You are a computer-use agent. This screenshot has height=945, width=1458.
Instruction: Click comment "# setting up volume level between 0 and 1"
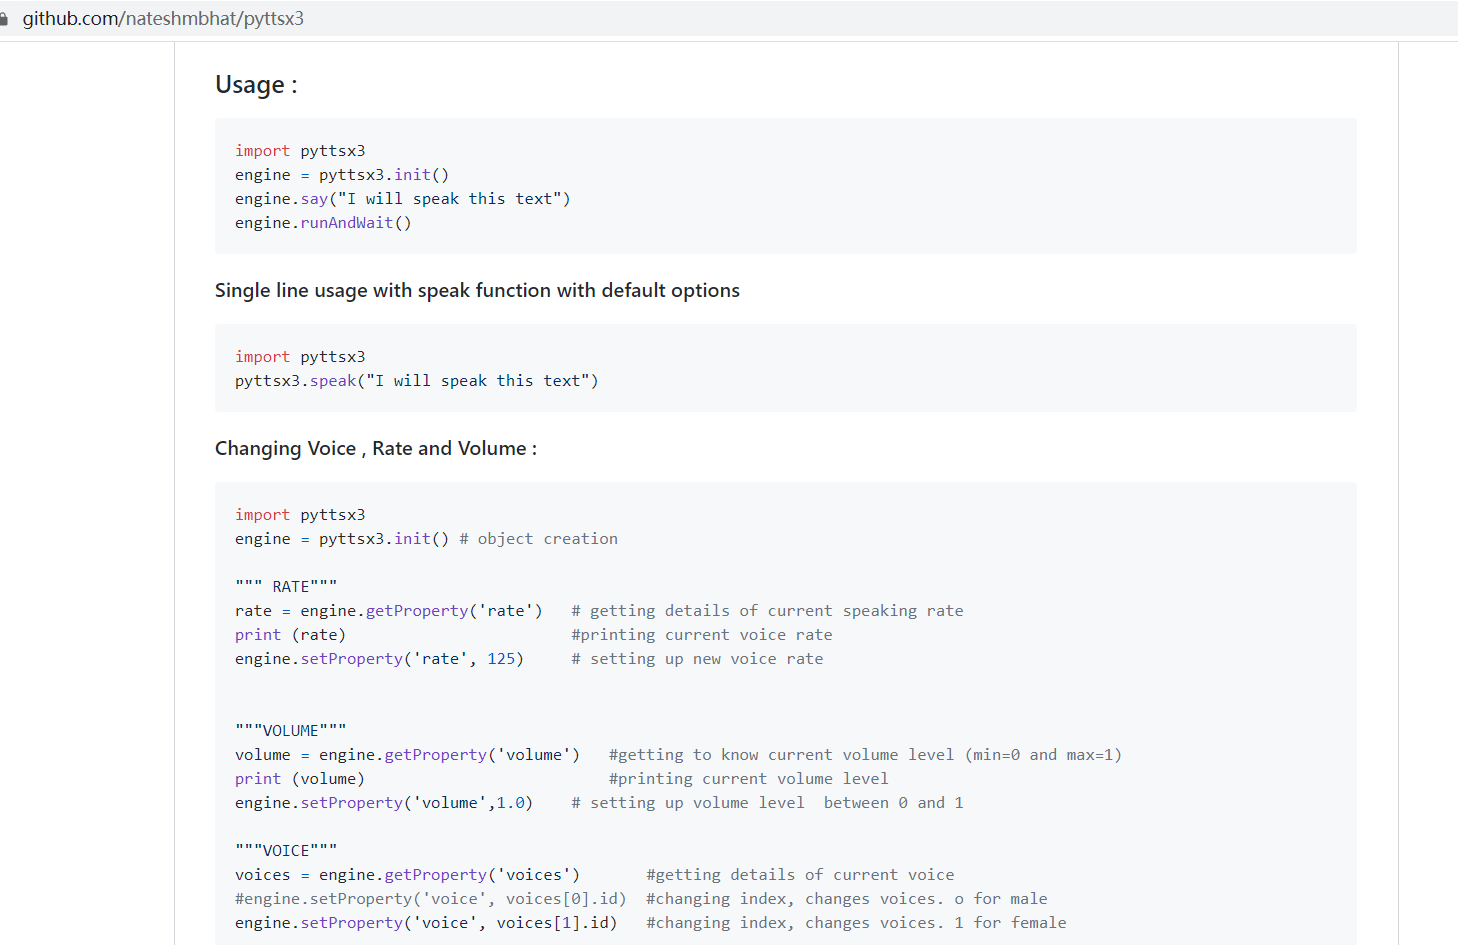pyautogui.click(x=767, y=803)
